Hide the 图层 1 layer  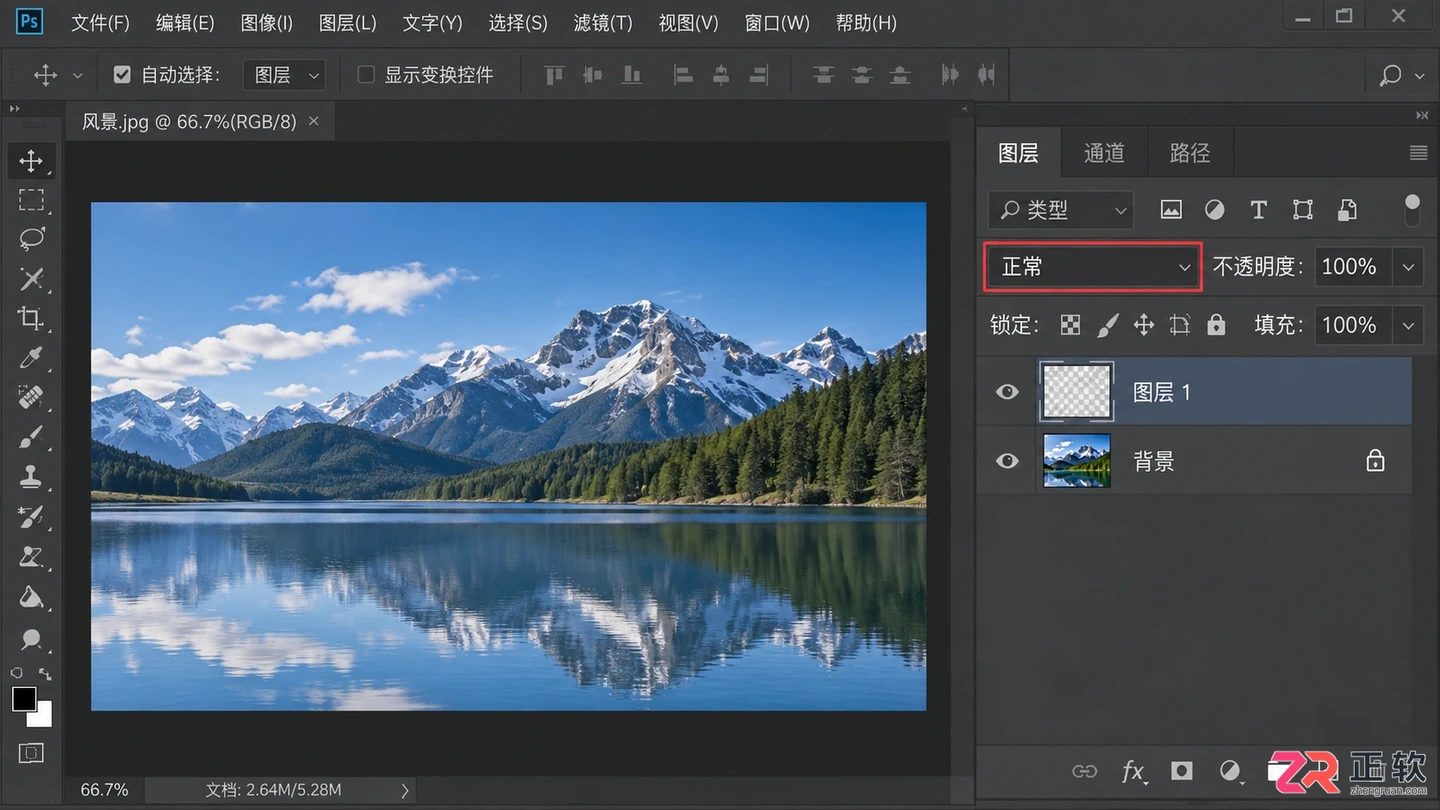pos(1007,391)
